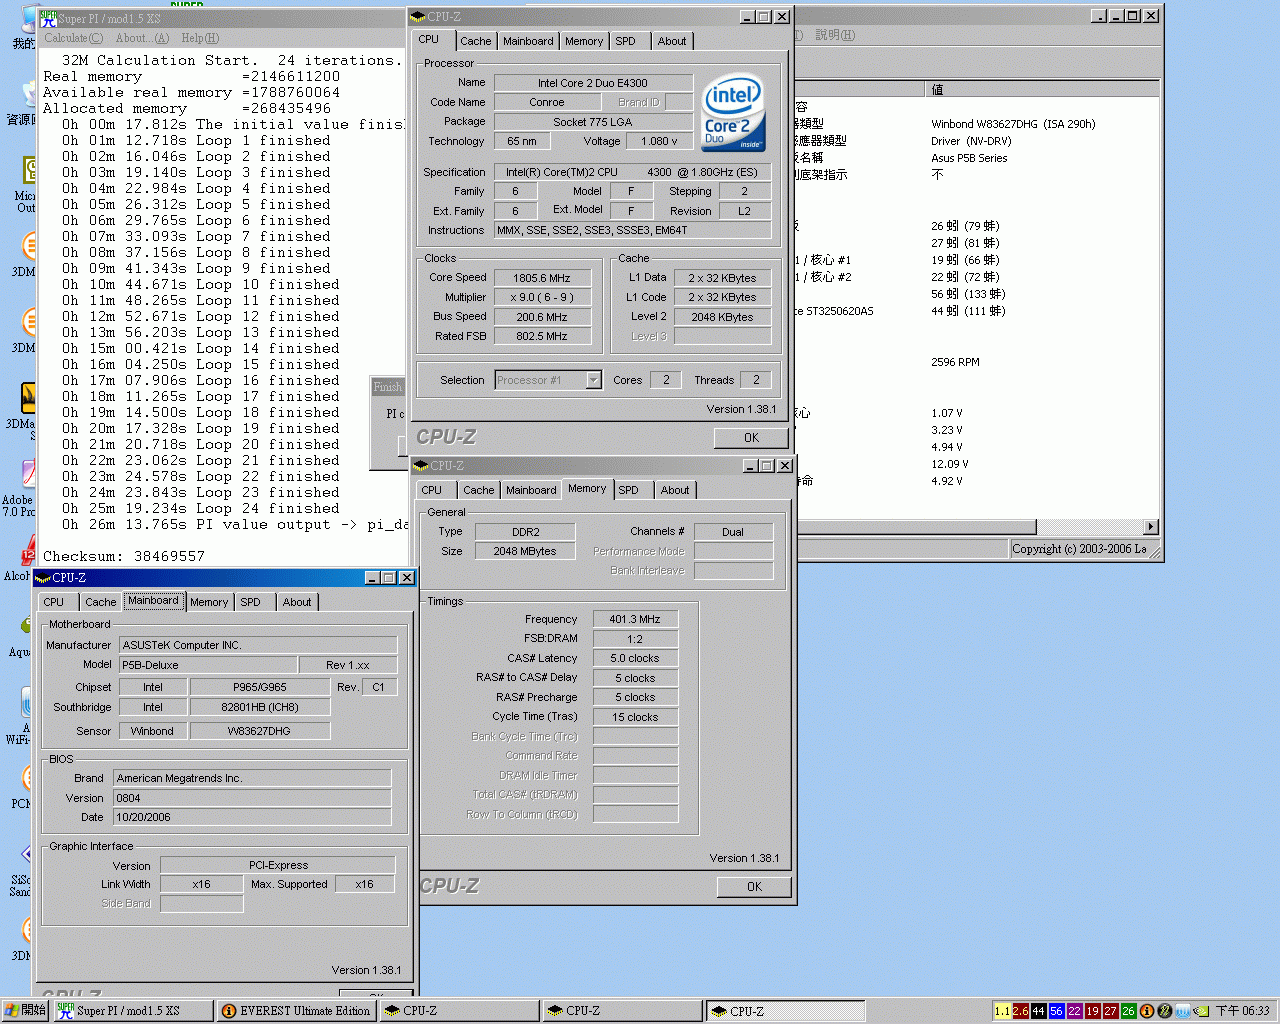1280x1024 pixels.
Task: Click the blue bars tray icon
Action: 1182,1011
